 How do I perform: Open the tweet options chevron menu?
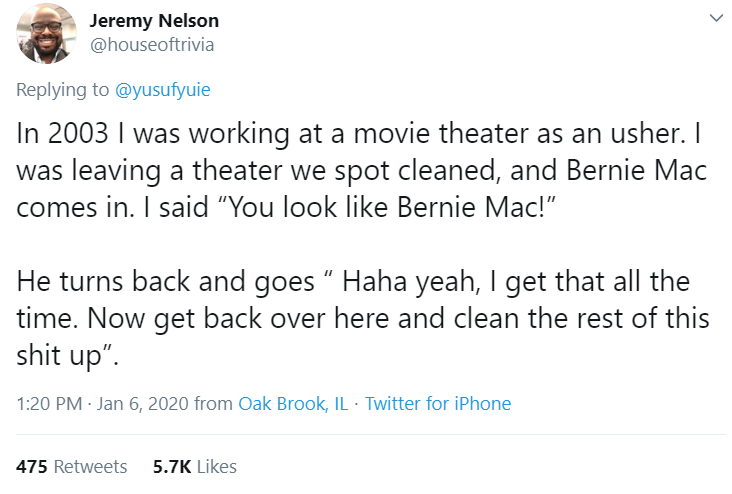pyautogui.click(x=714, y=19)
